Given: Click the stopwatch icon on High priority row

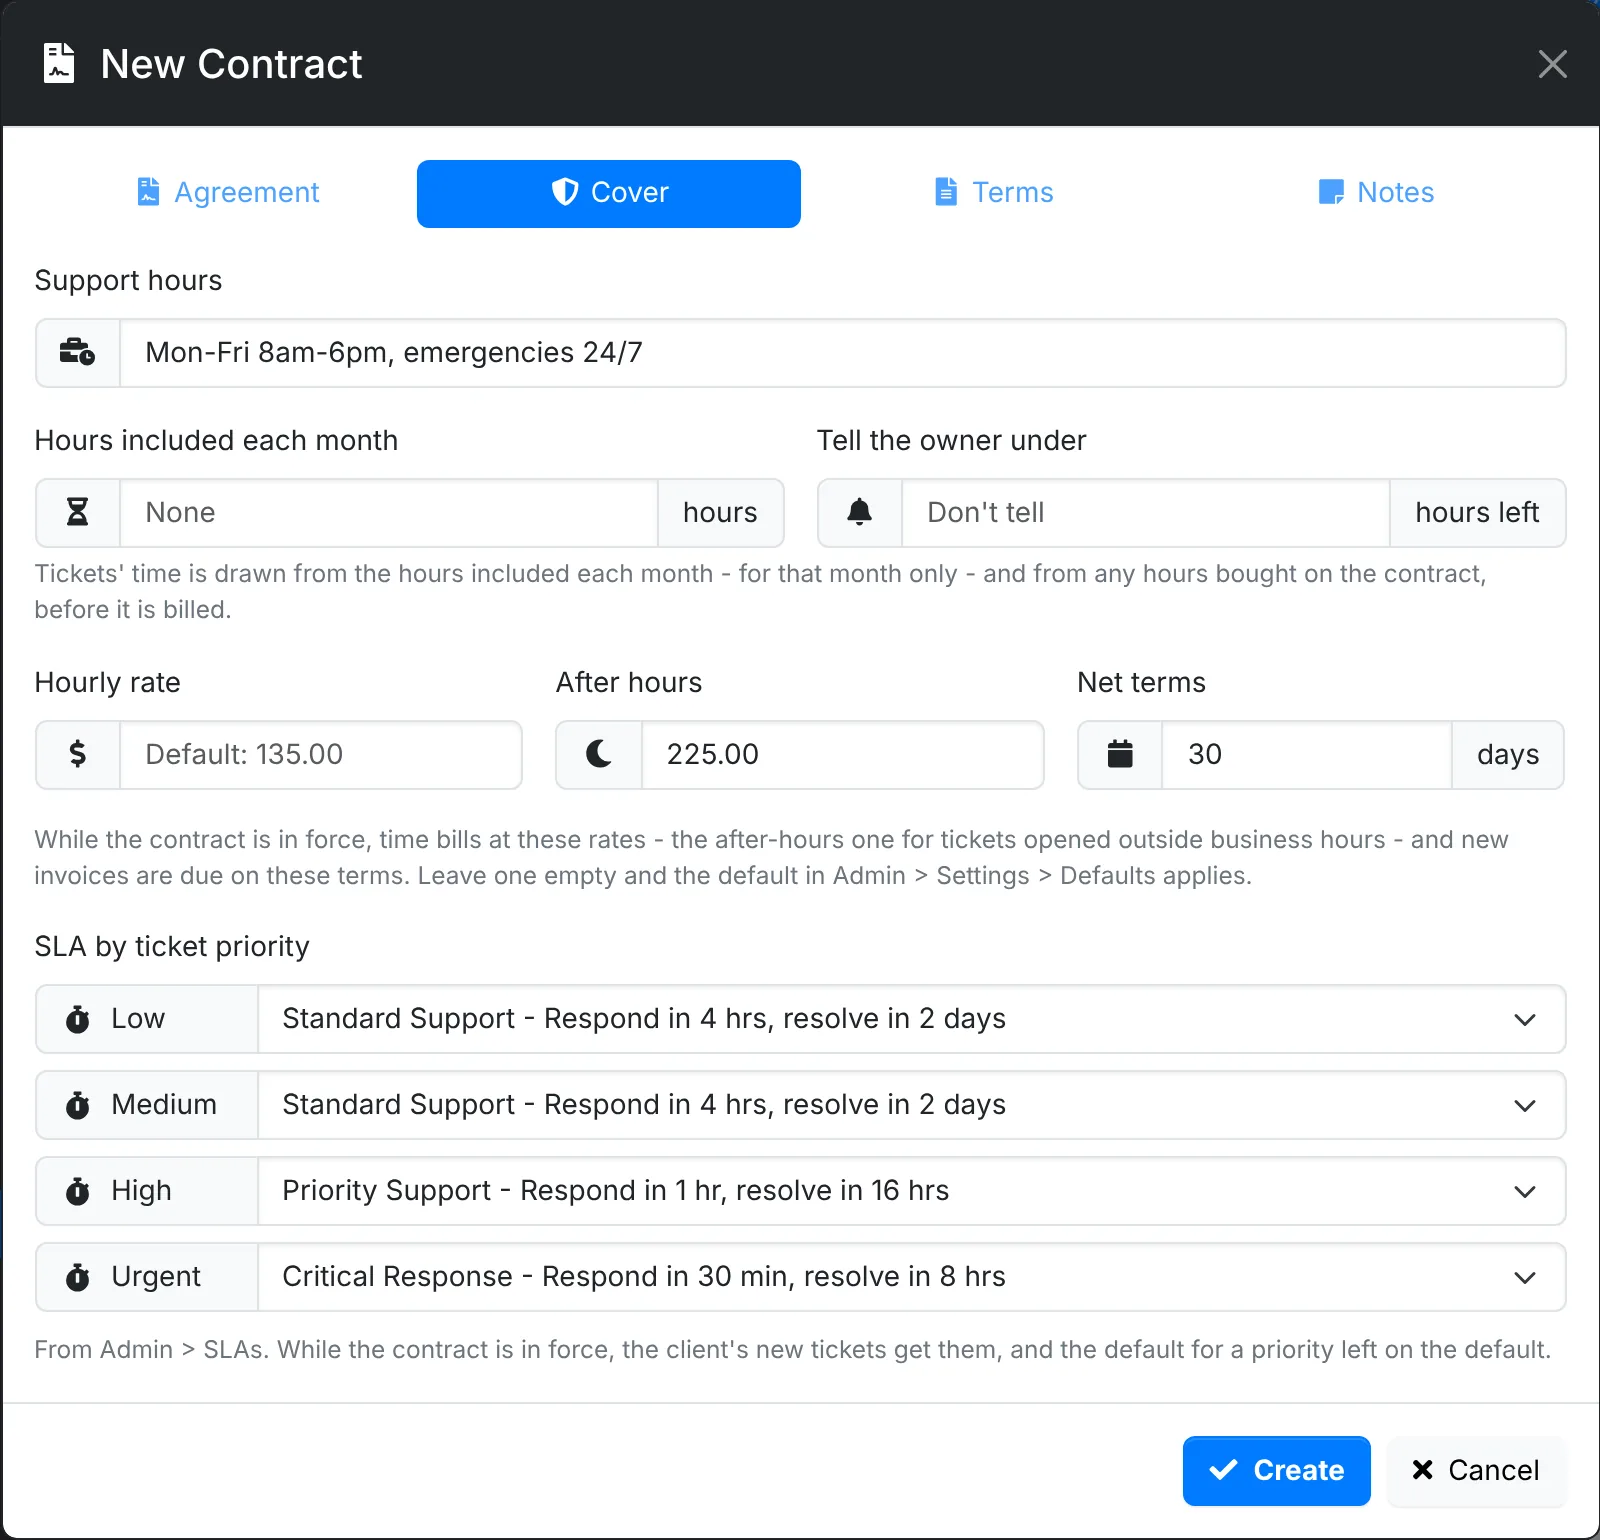Looking at the screenshot, I should [77, 1191].
